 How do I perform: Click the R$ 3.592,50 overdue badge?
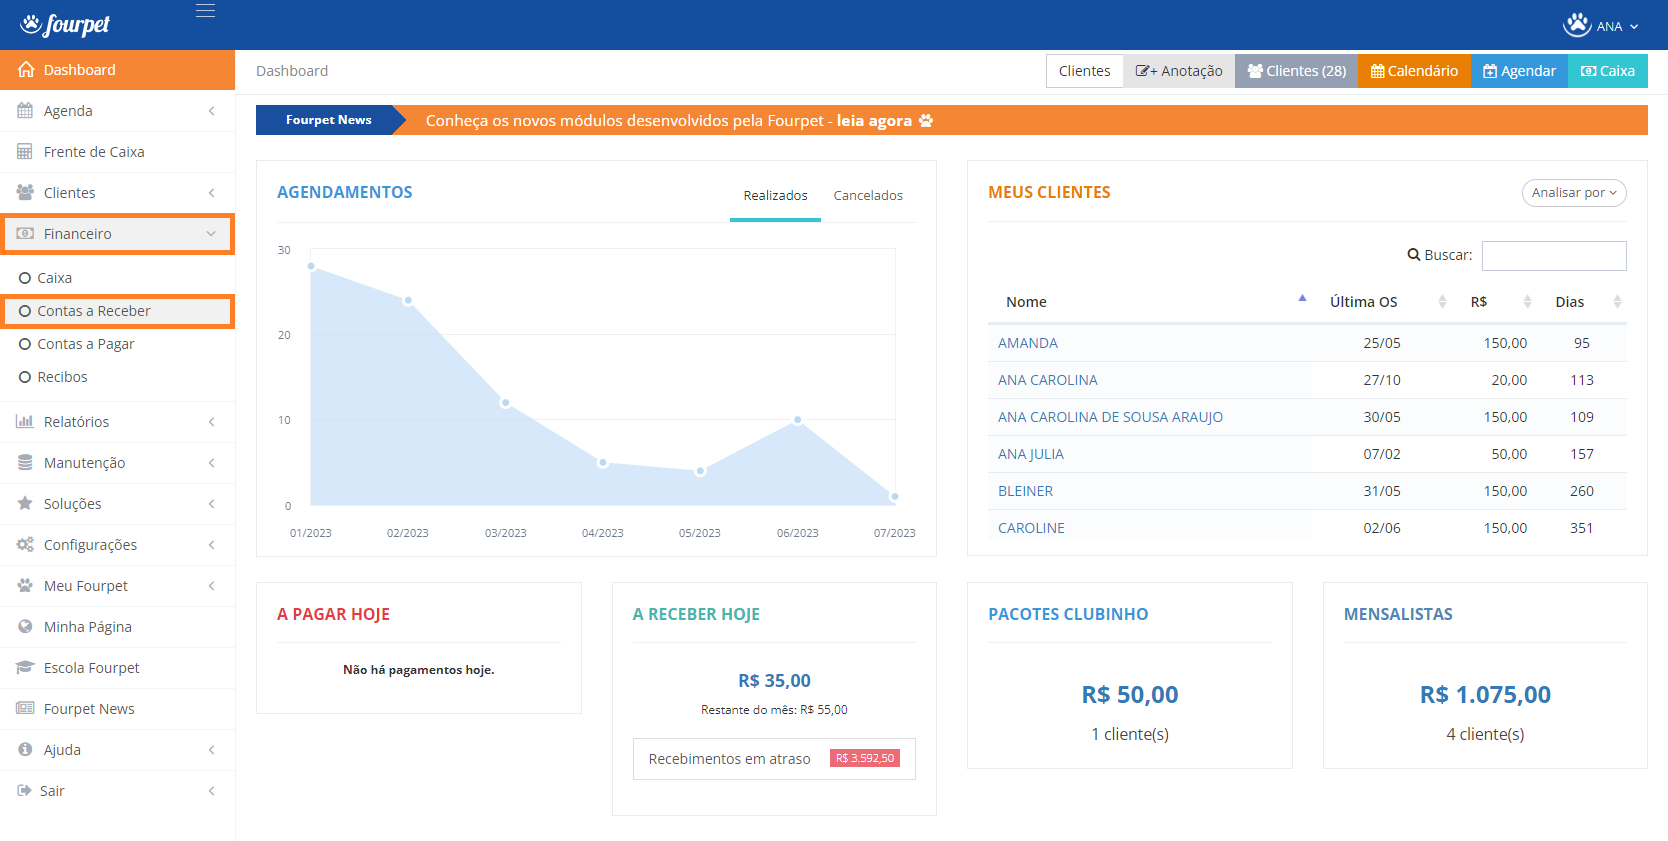(x=865, y=758)
